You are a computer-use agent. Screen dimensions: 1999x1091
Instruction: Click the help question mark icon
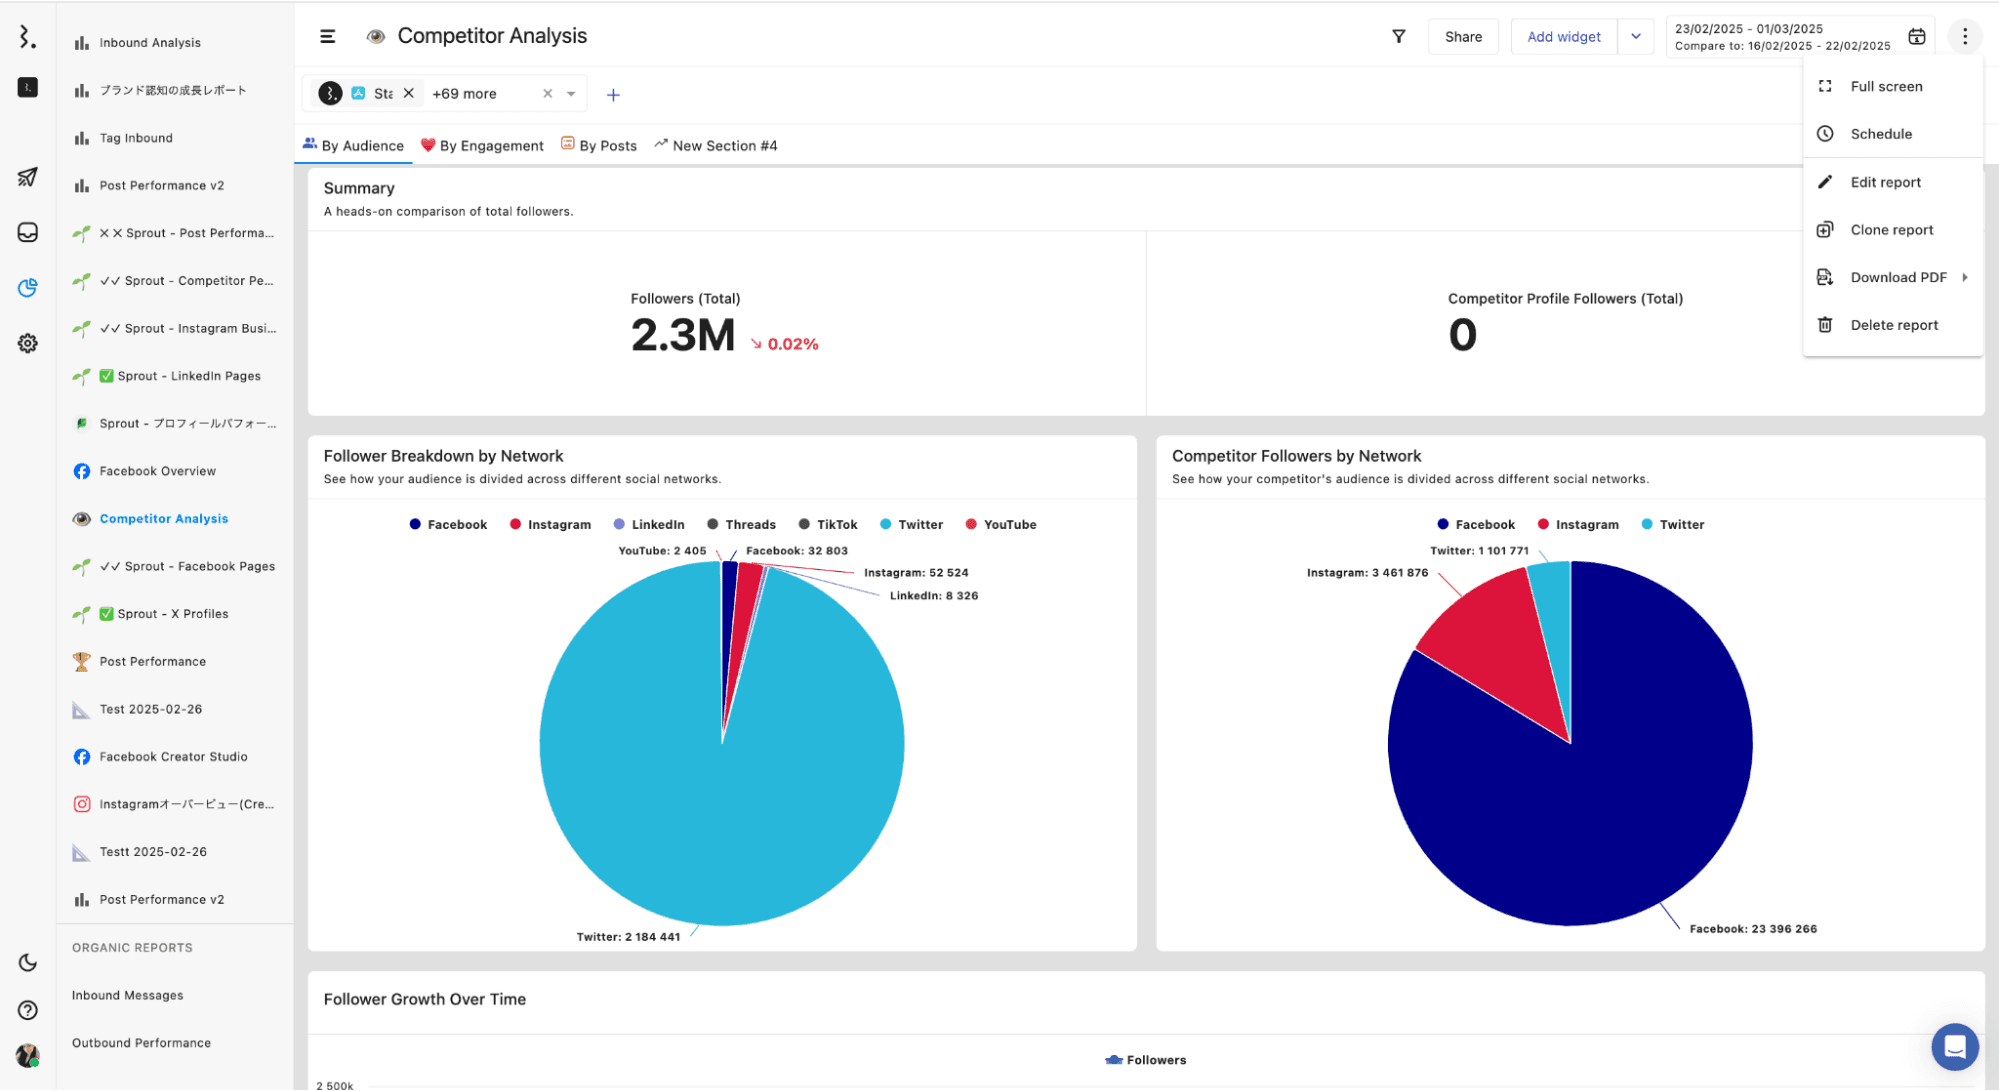27,1010
